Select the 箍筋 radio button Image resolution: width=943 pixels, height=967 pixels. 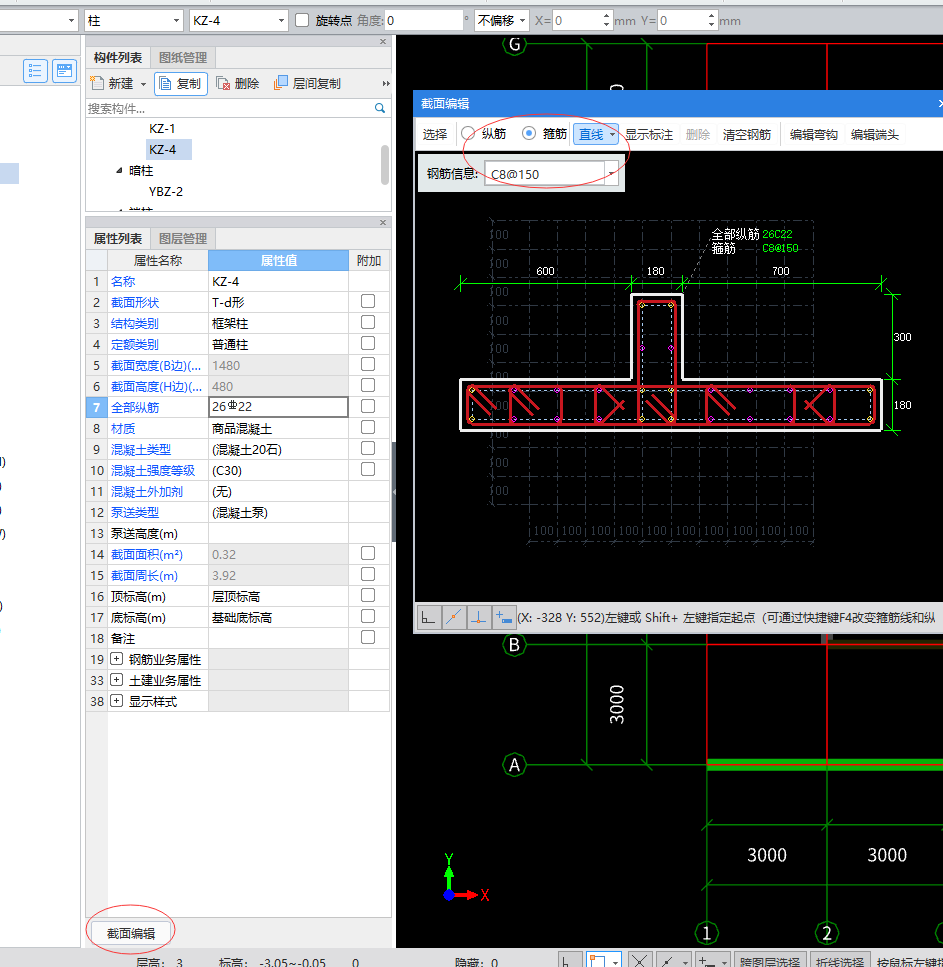pos(529,133)
